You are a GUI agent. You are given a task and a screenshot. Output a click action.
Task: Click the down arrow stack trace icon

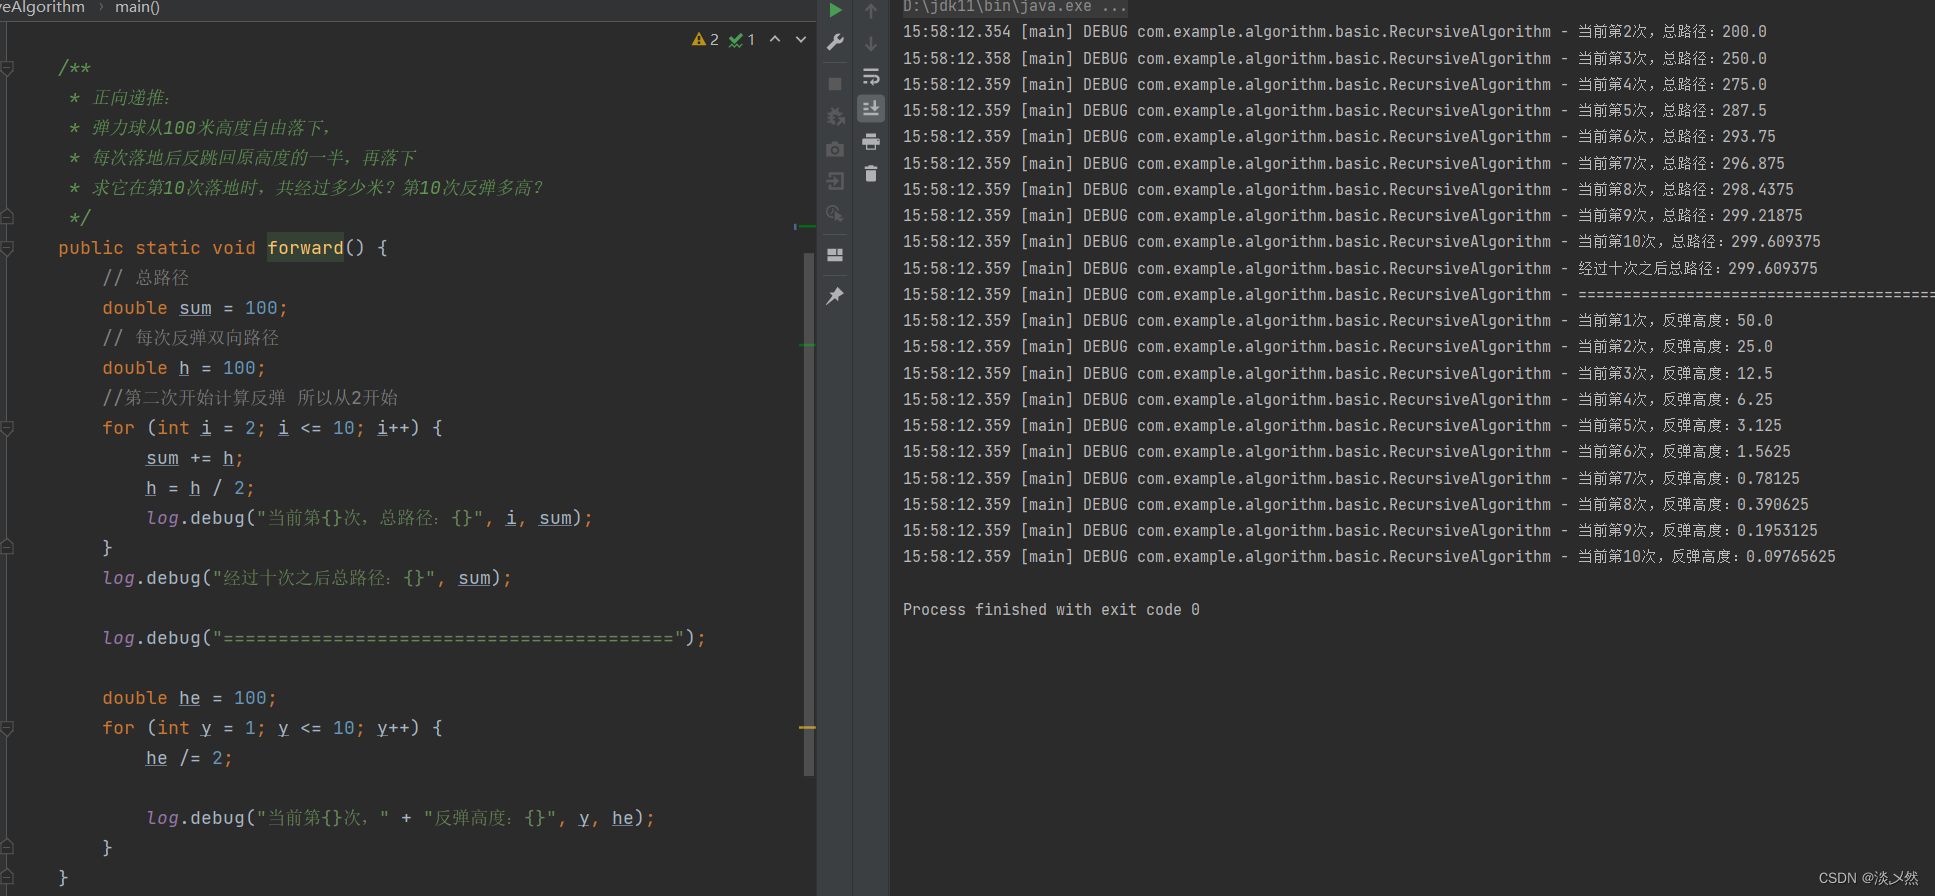(x=871, y=44)
